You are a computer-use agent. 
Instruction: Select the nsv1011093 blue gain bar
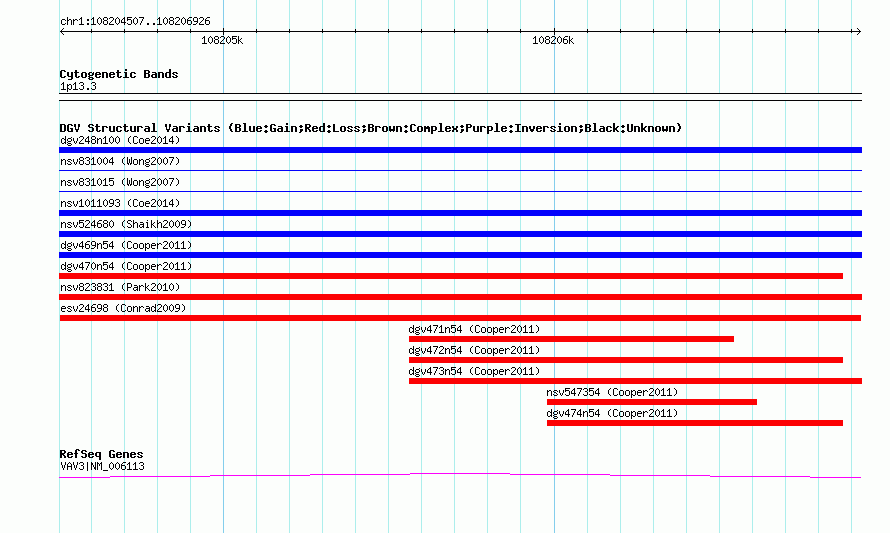coord(460,213)
